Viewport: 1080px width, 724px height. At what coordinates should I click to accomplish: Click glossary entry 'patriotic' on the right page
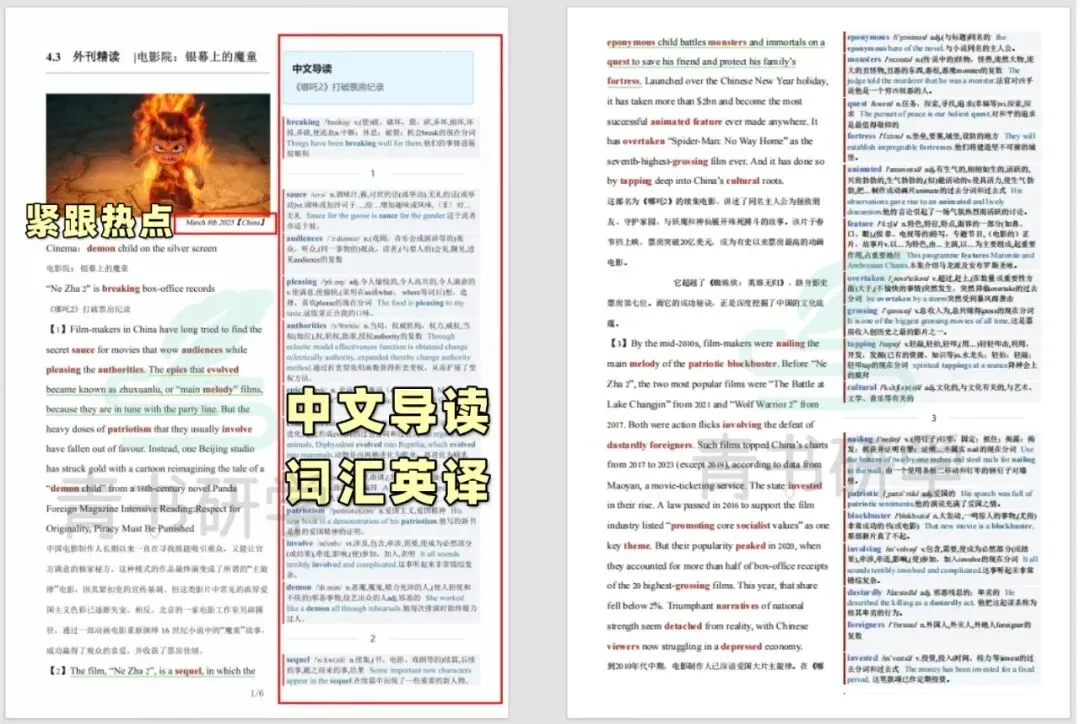[x=863, y=493]
